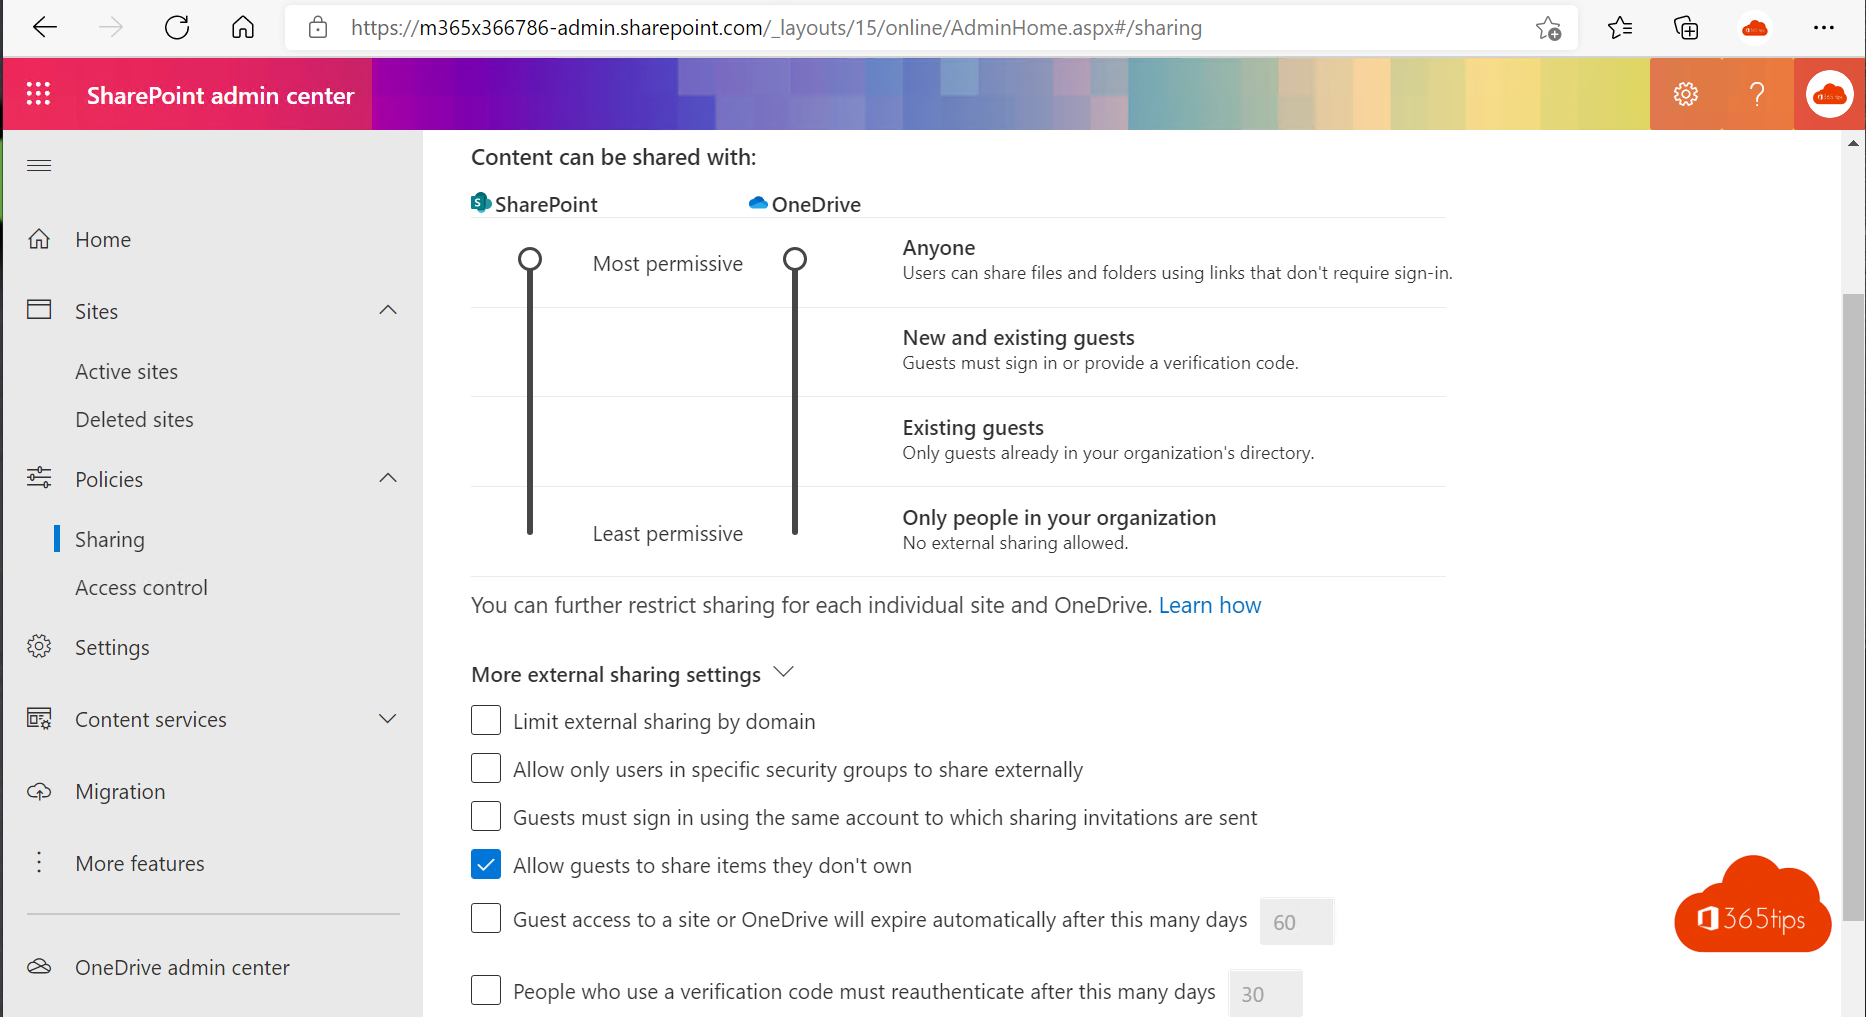Collapse More external sharing settings

(784, 673)
